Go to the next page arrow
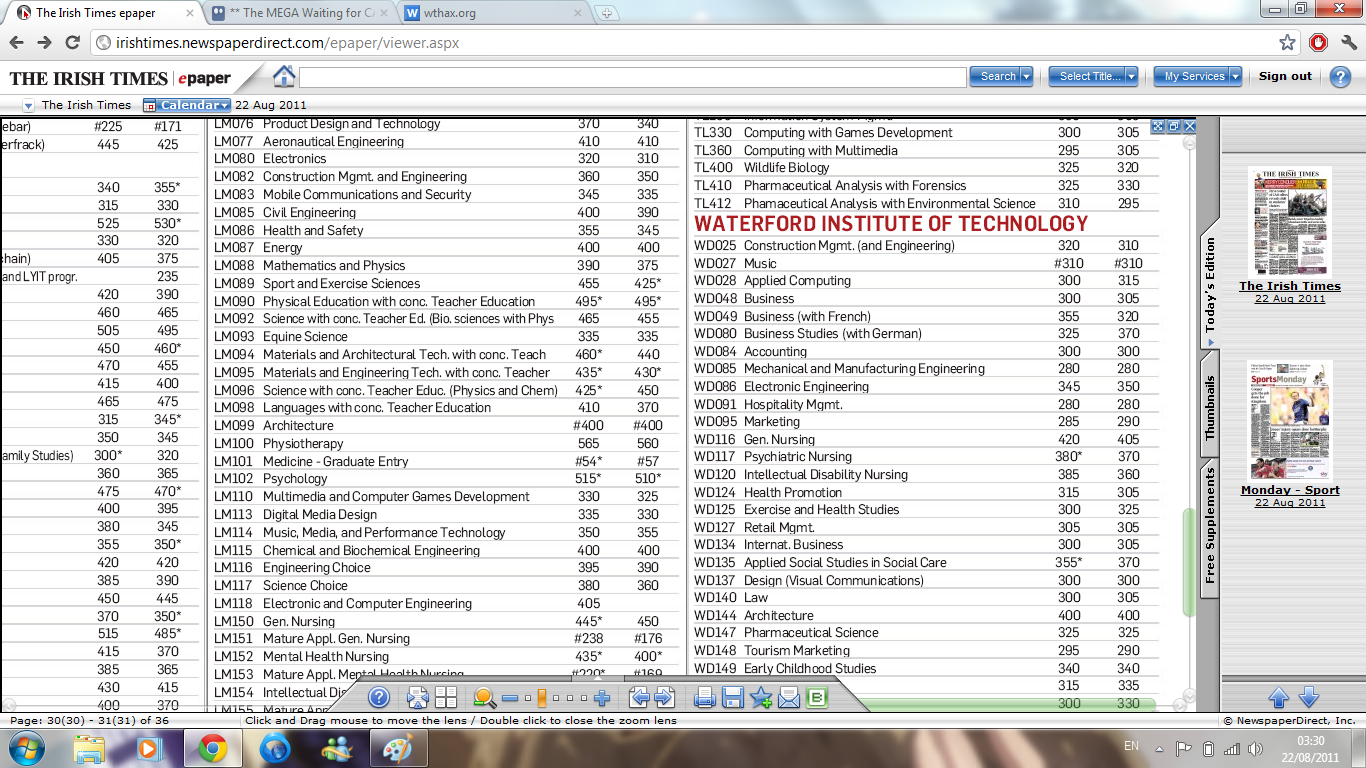The image size is (1366, 768). click(x=663, y=698)
